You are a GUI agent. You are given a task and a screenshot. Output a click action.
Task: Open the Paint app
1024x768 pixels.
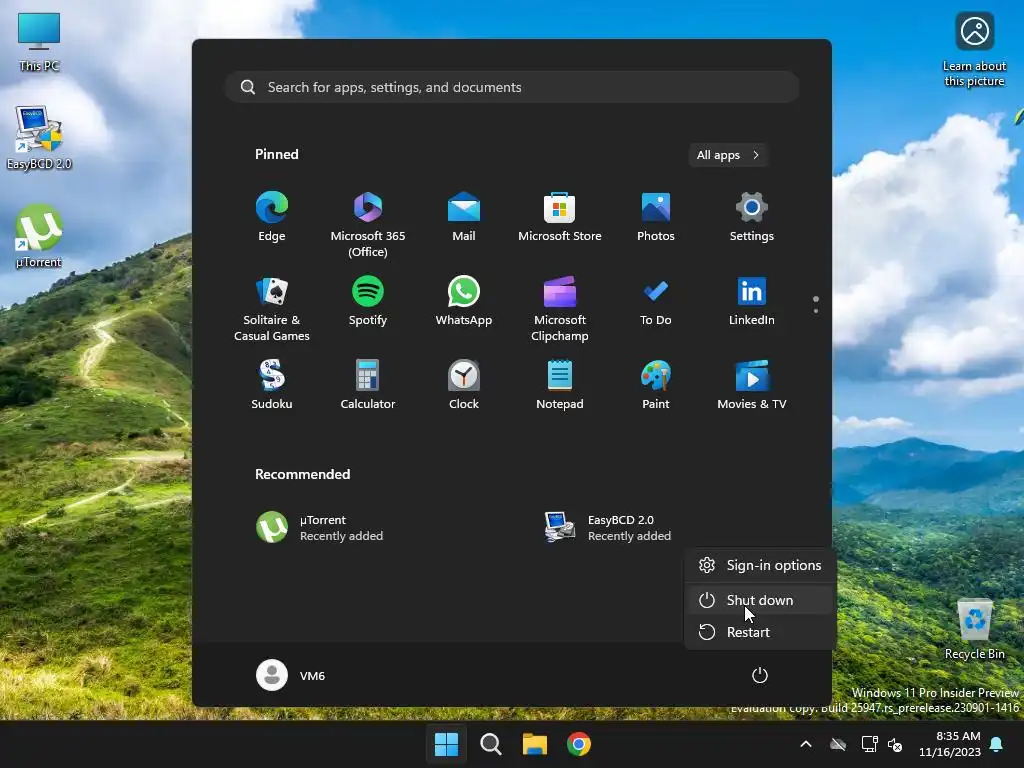(656, 385)
